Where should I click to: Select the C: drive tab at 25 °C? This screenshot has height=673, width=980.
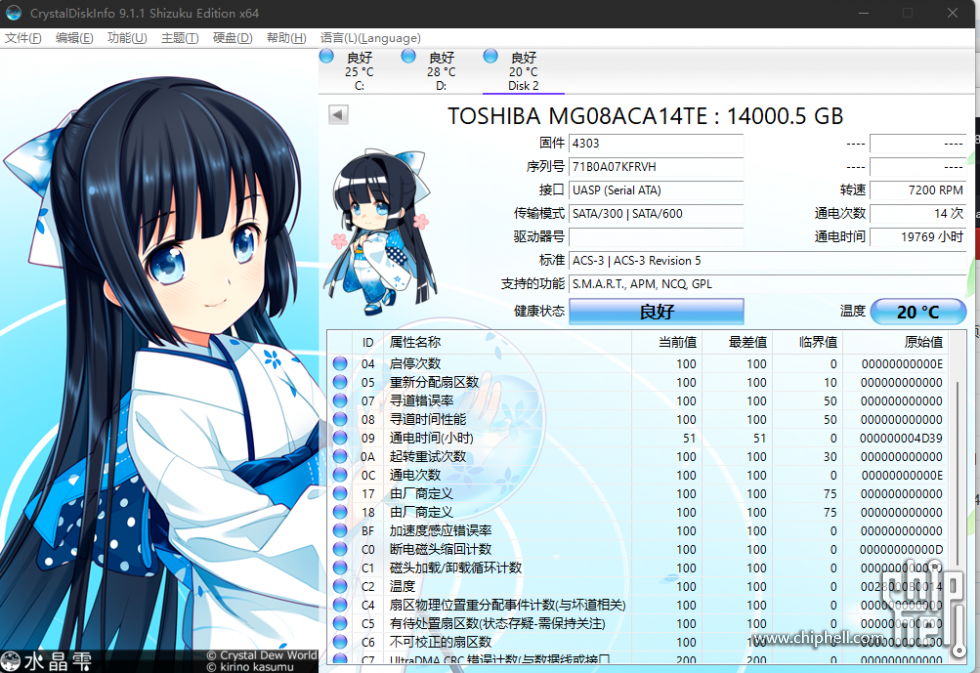[x=359, y=71]
